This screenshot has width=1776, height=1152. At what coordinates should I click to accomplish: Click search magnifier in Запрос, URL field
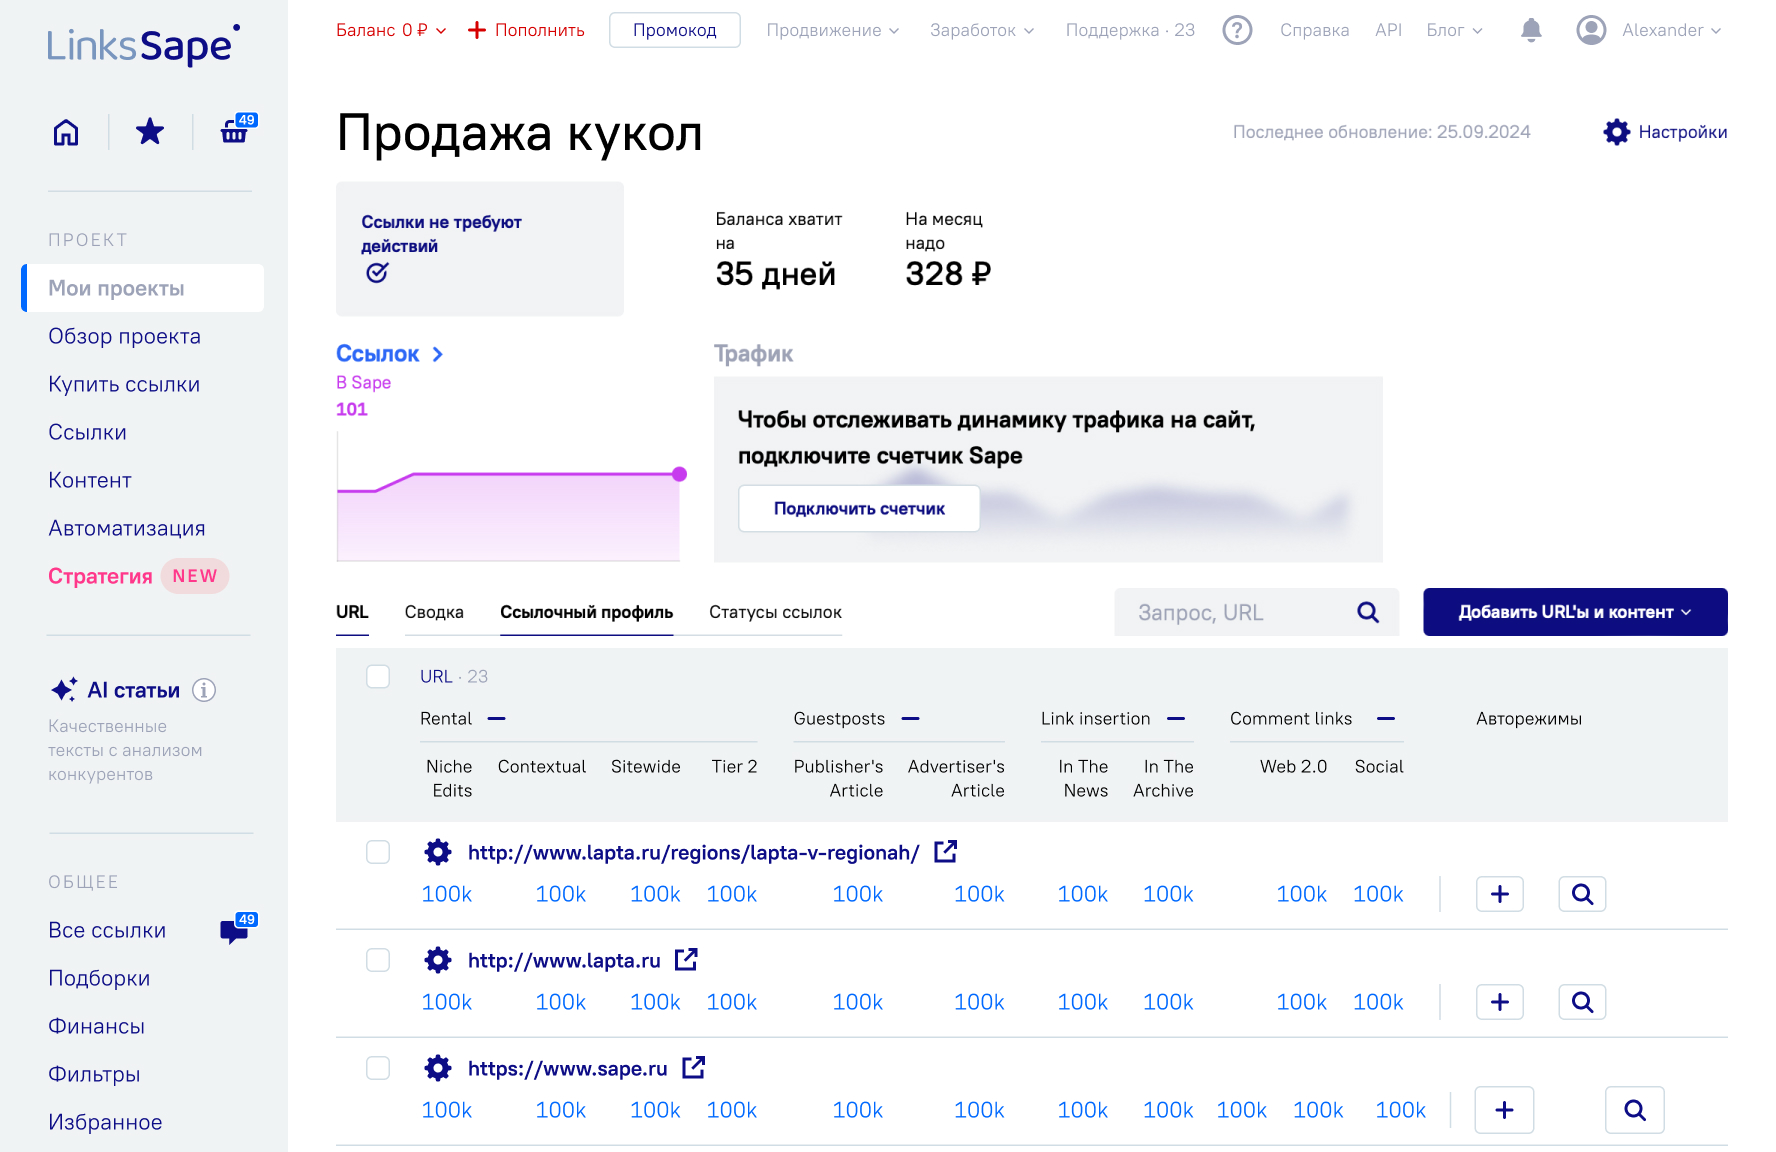point(1368,612)
